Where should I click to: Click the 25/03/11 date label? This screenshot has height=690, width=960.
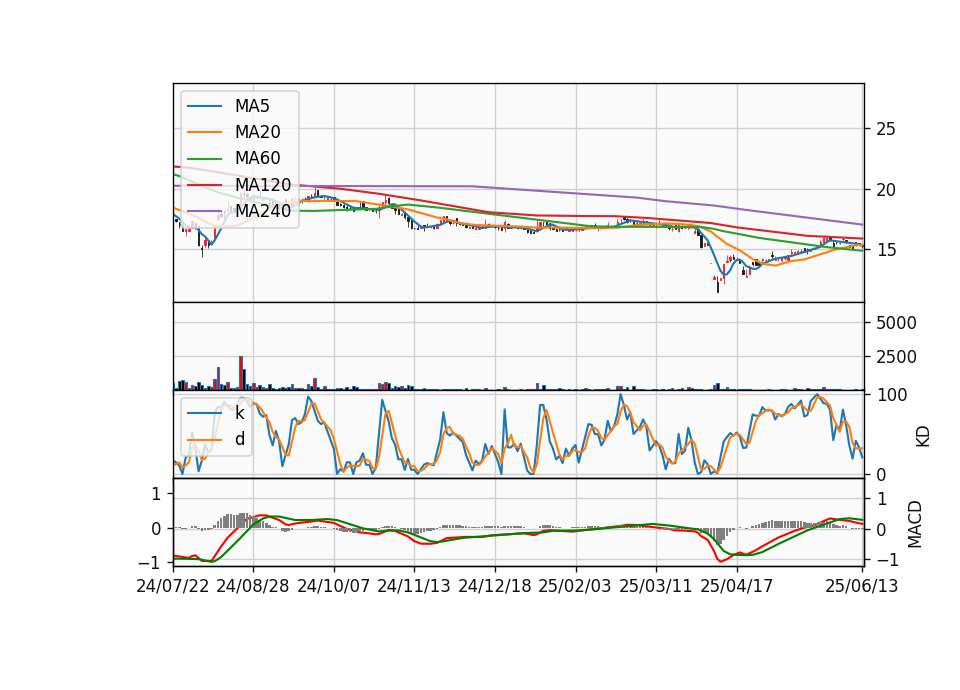(656, 586)
